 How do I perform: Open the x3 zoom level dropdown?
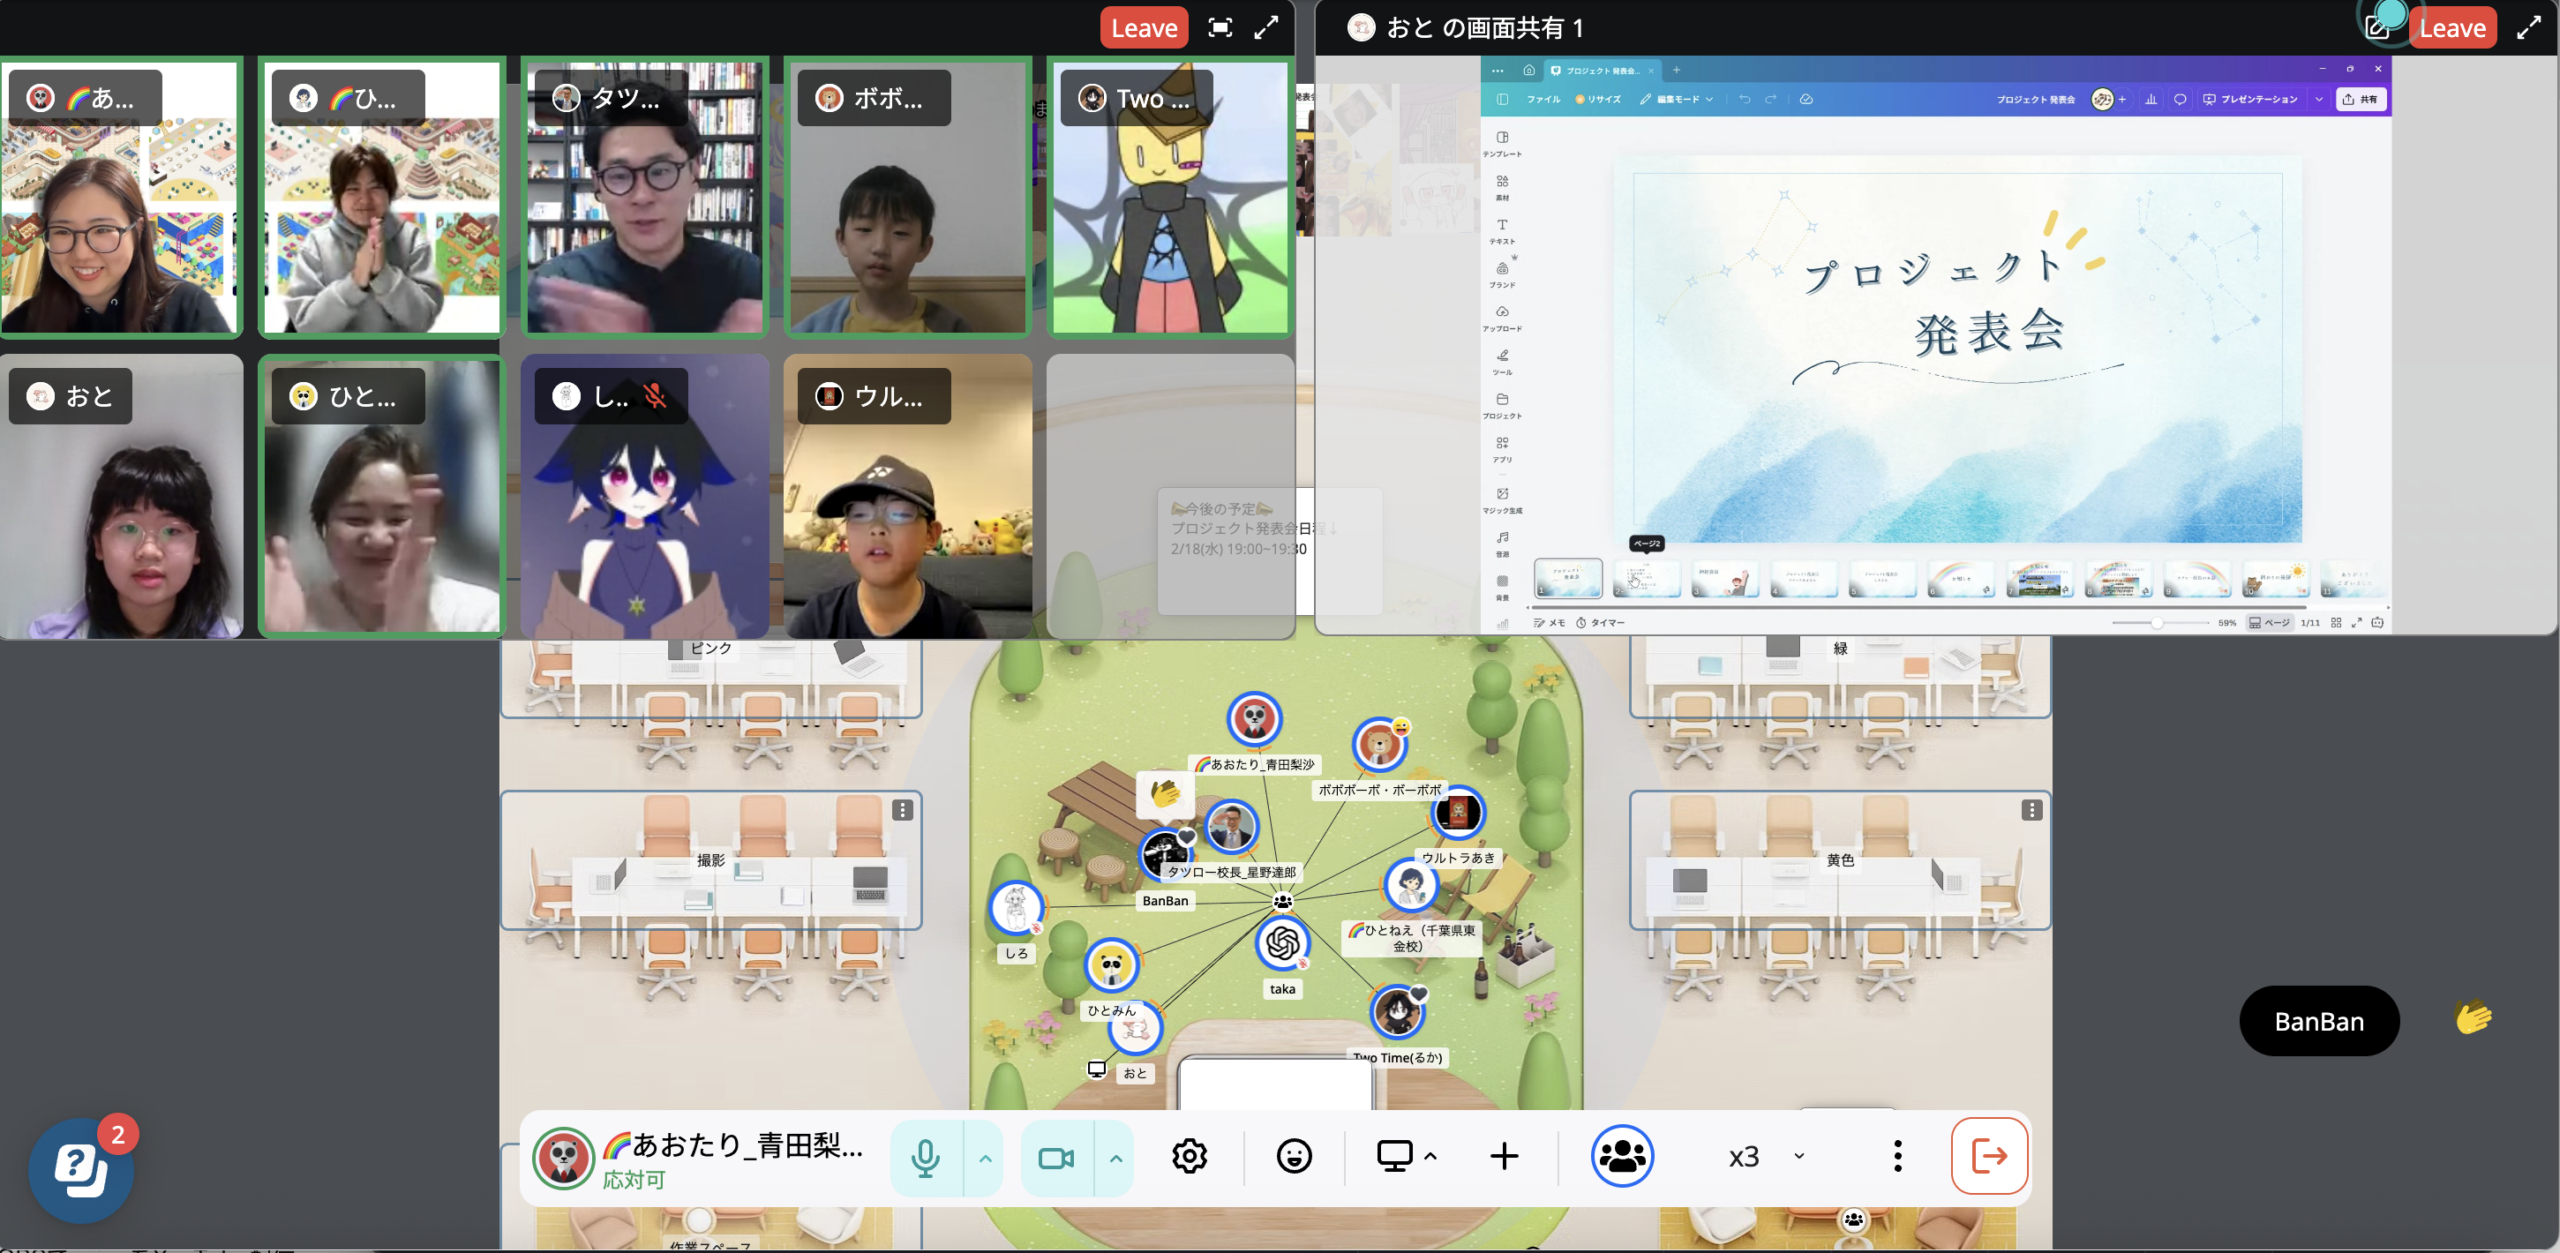(x=1766, y=1157)
